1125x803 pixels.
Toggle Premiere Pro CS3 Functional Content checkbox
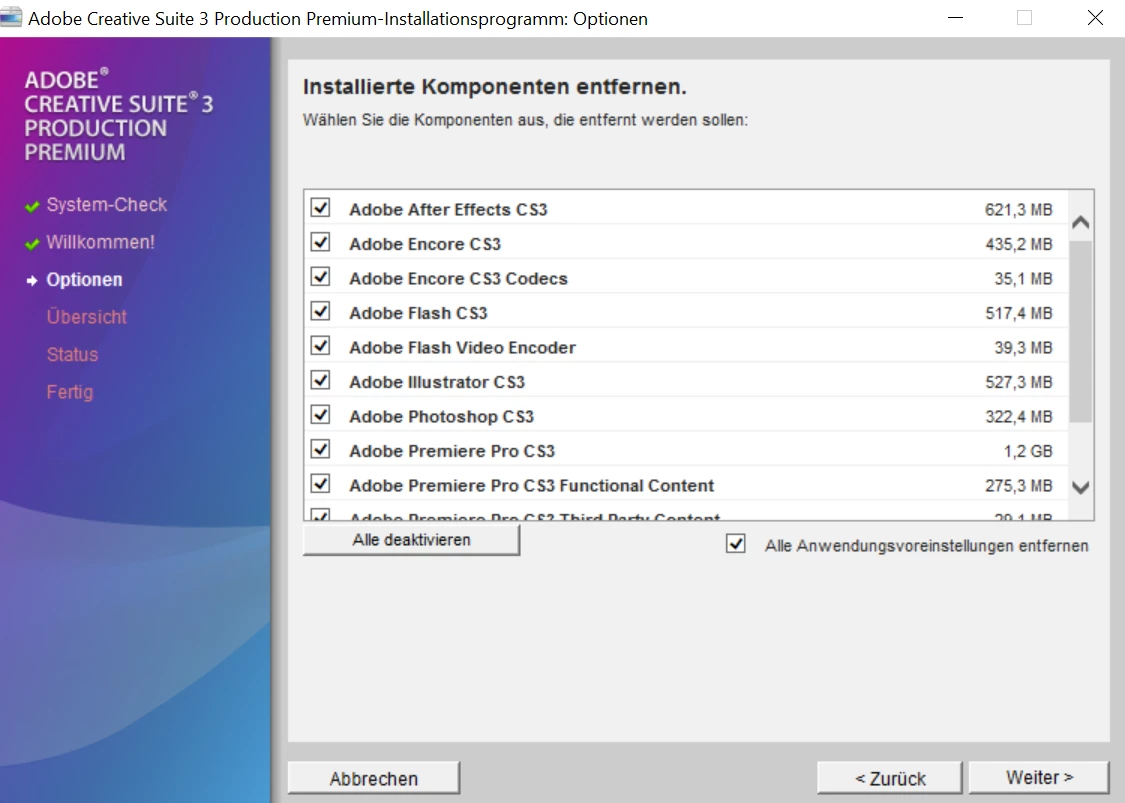click(320, 484)
